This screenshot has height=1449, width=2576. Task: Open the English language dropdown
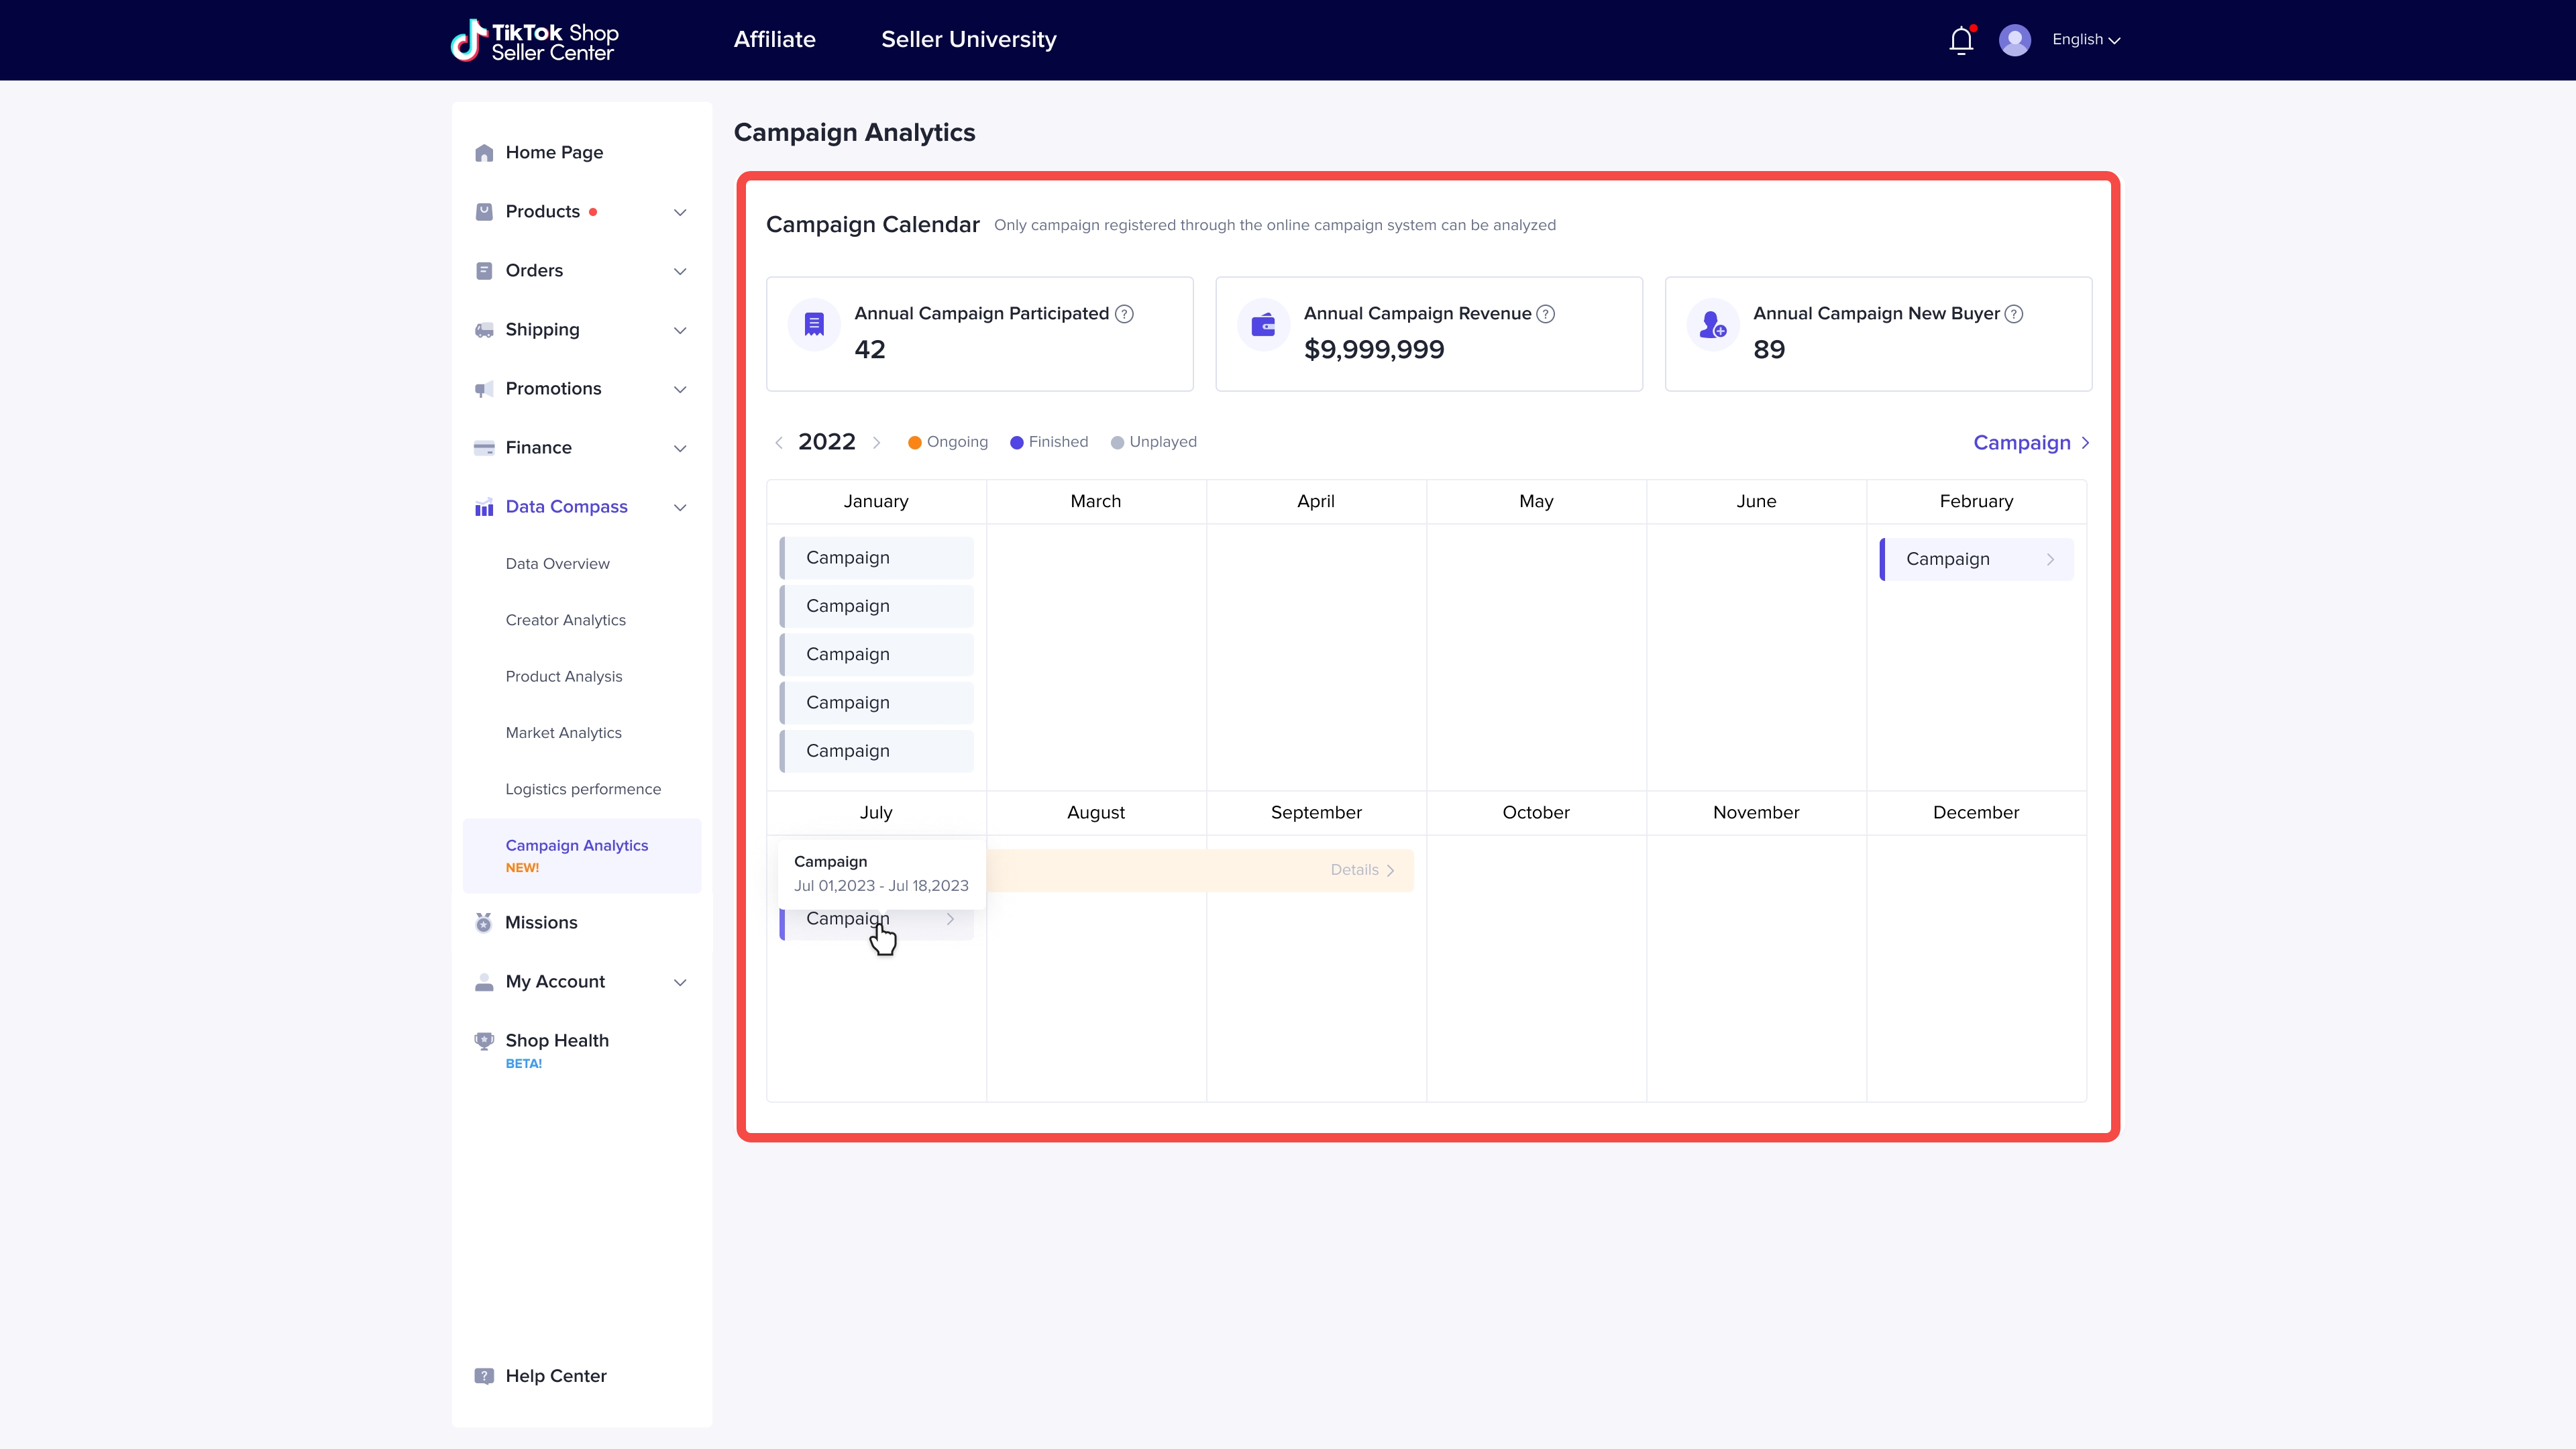point(2086,40)
